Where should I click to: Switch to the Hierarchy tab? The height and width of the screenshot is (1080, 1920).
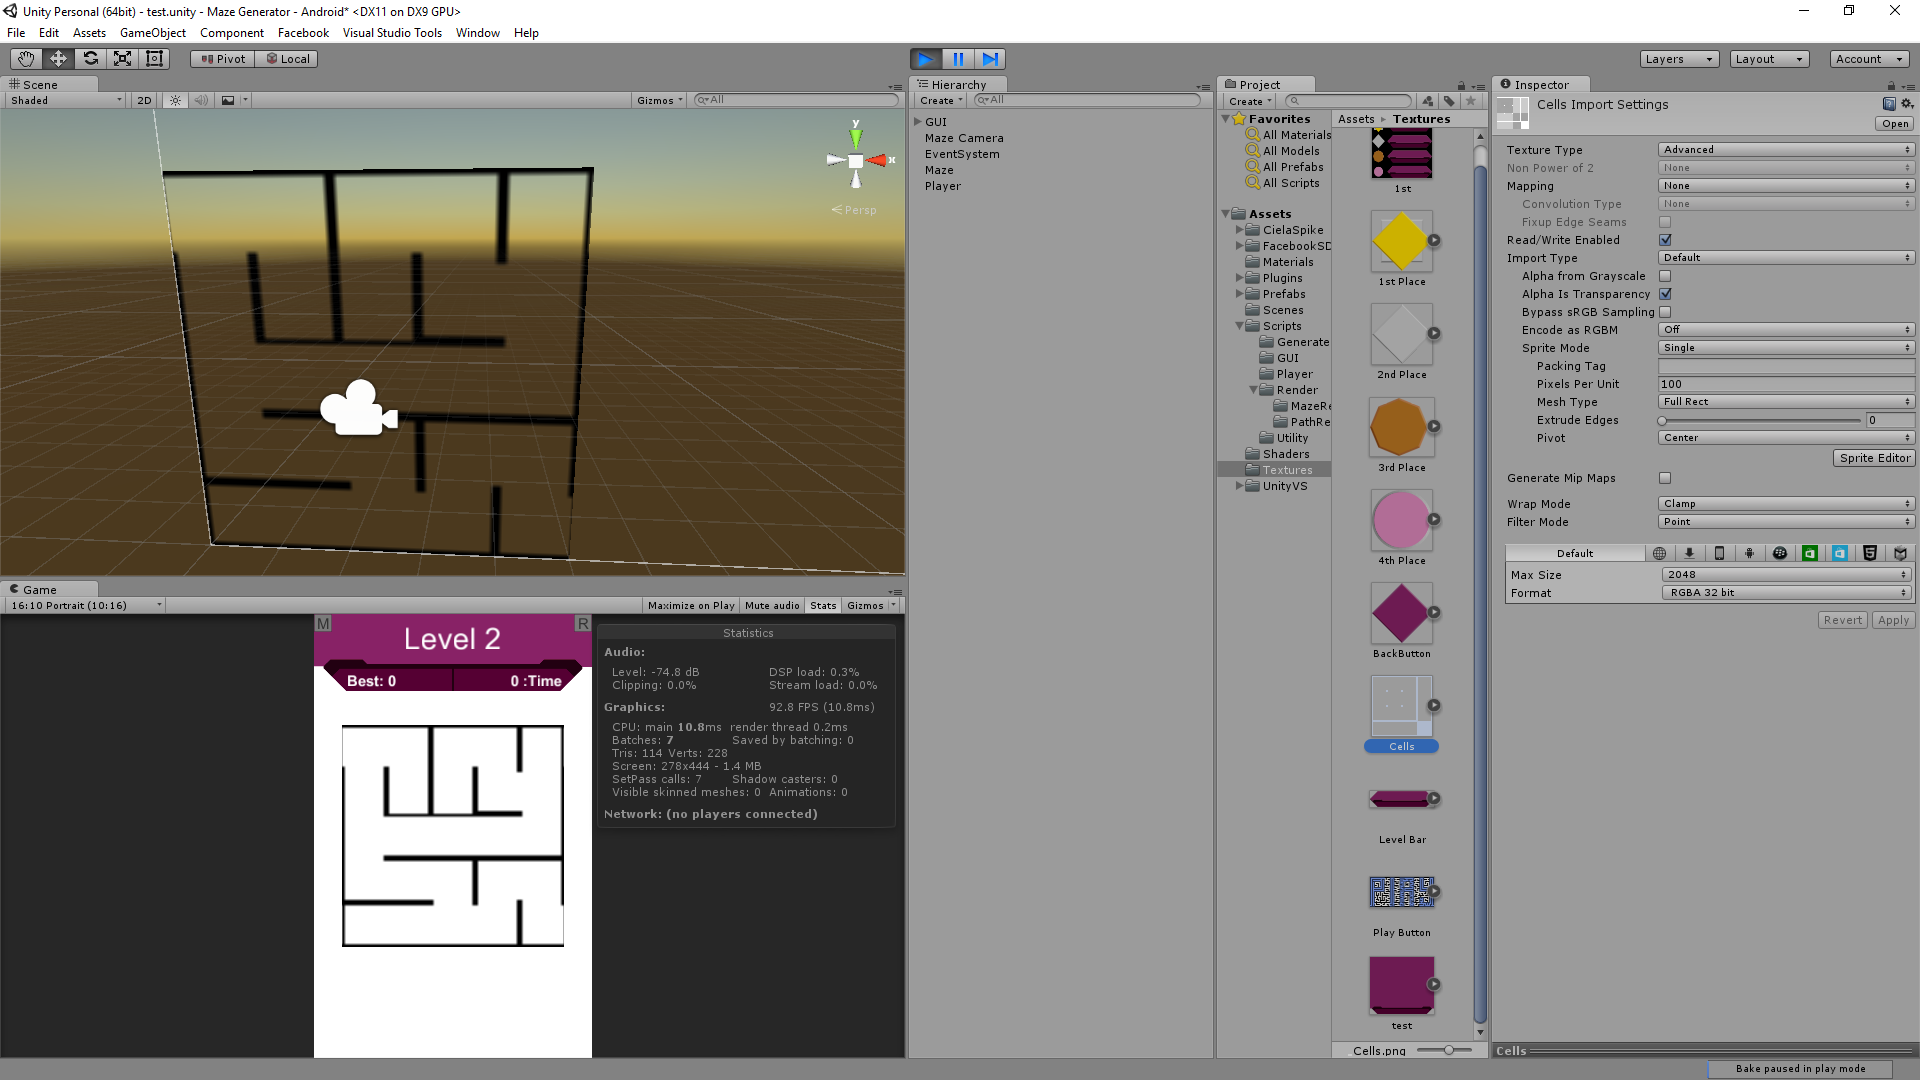[958, 85]
